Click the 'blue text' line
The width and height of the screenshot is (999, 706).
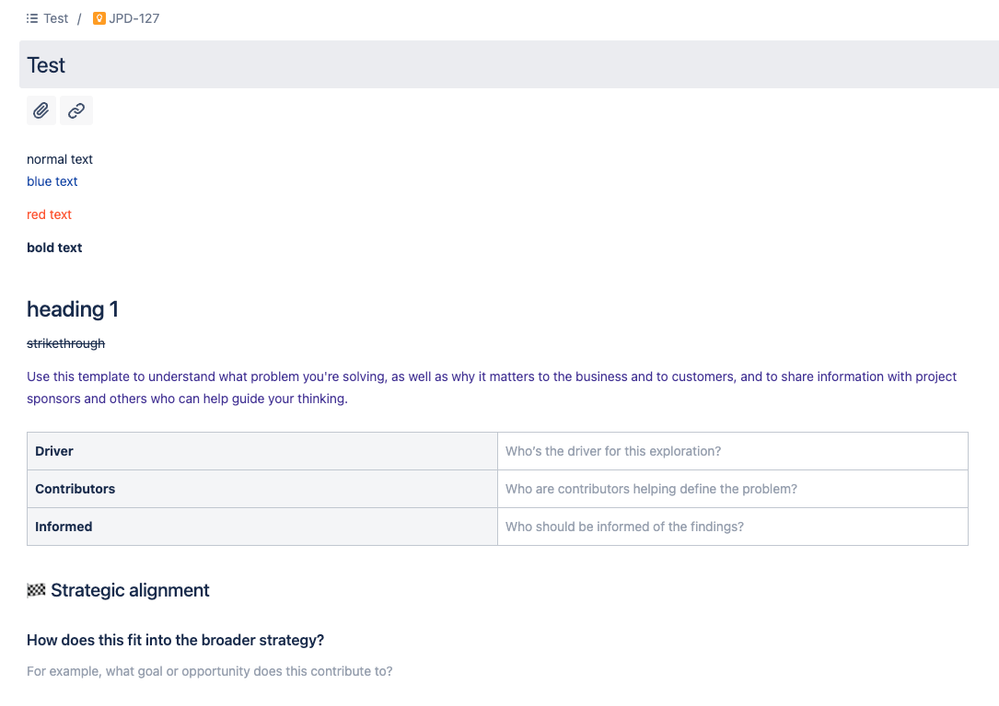(x=52, y=182)
